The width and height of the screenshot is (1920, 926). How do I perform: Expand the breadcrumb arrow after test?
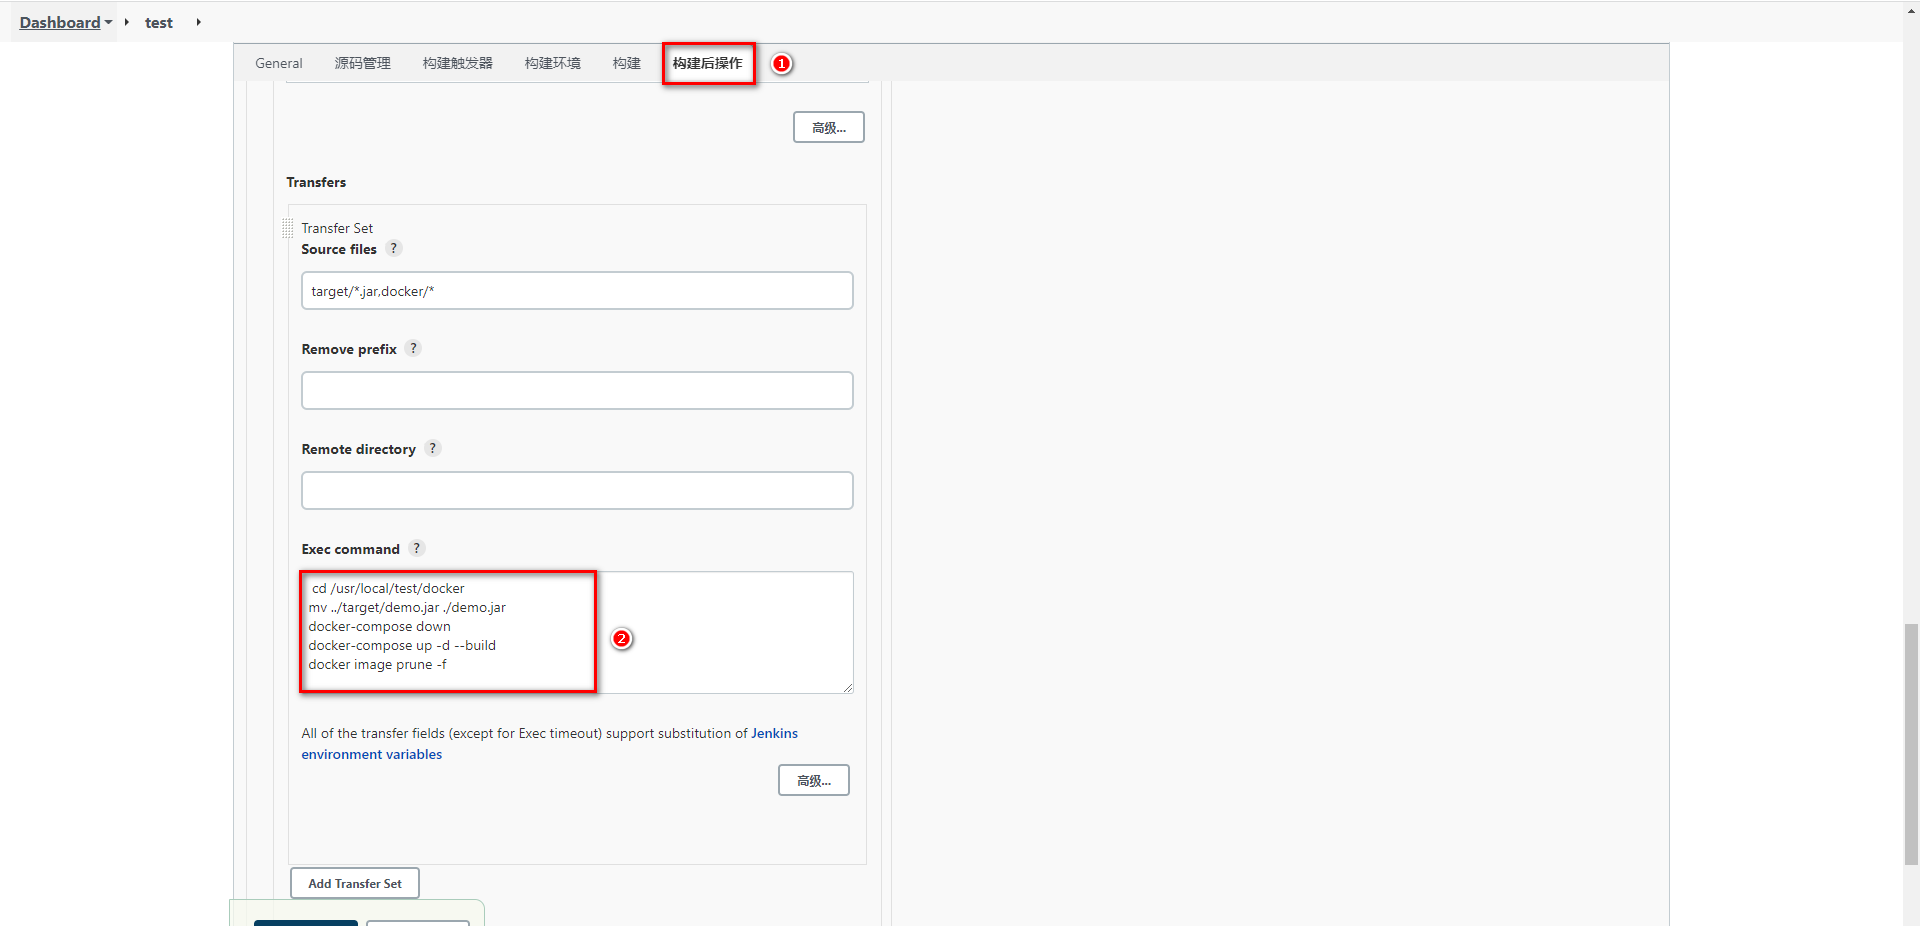198,22
